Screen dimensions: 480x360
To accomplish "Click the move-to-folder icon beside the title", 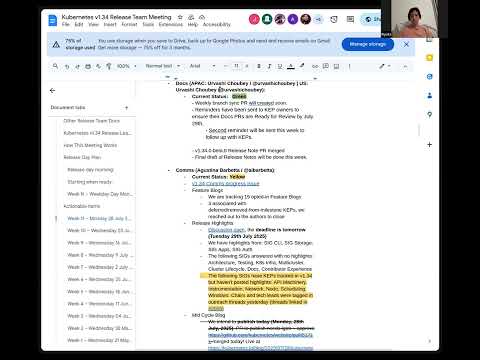I will [191, 17].
